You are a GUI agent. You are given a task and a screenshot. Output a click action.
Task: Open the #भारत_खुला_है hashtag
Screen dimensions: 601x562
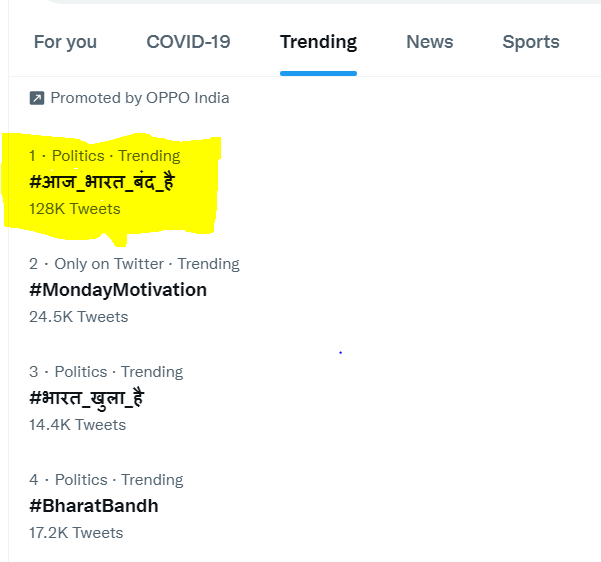[87, 398]
